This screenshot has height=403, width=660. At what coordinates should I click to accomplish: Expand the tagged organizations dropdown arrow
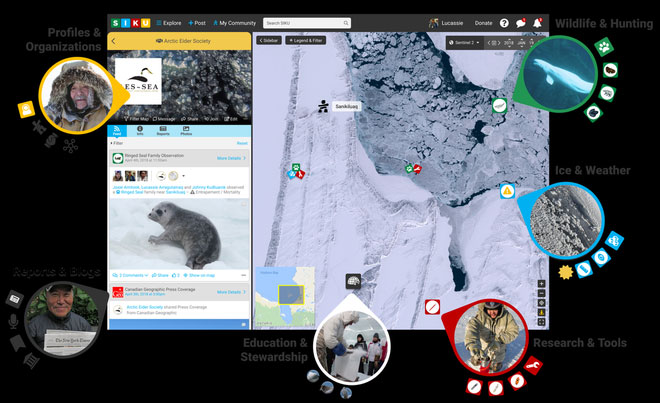(x=184, y=176)
